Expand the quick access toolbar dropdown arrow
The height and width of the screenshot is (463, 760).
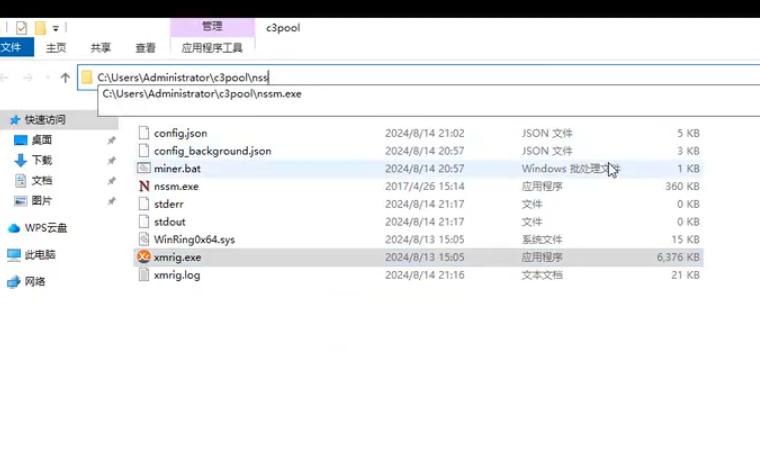click(56, 29)
